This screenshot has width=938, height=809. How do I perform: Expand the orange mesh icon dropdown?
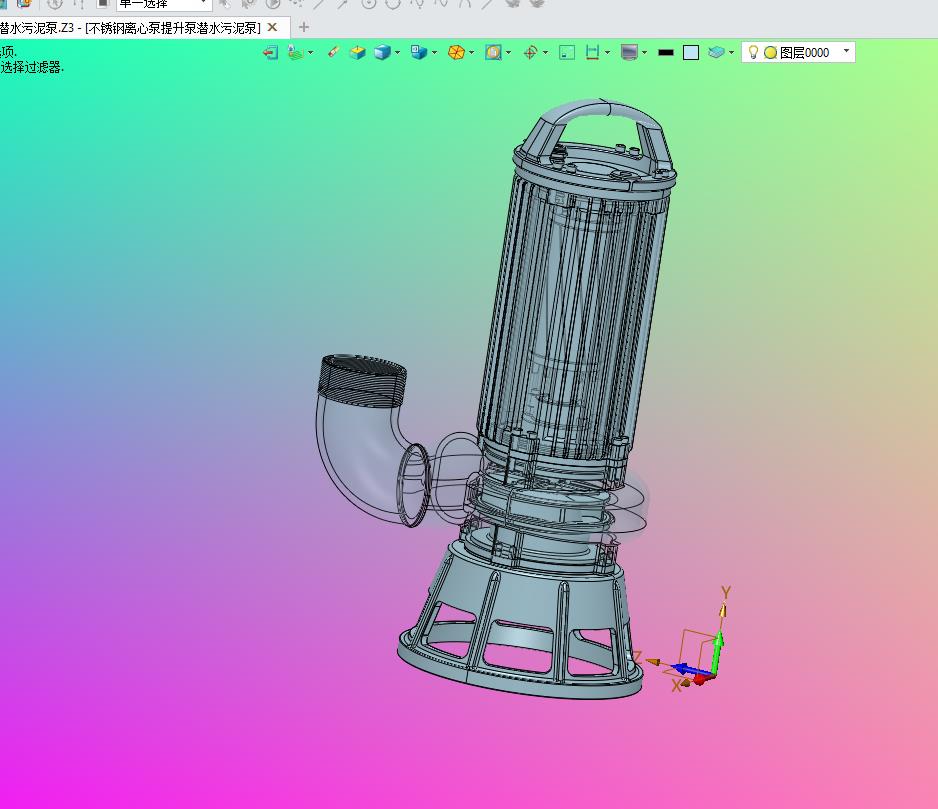coord(471,53)
